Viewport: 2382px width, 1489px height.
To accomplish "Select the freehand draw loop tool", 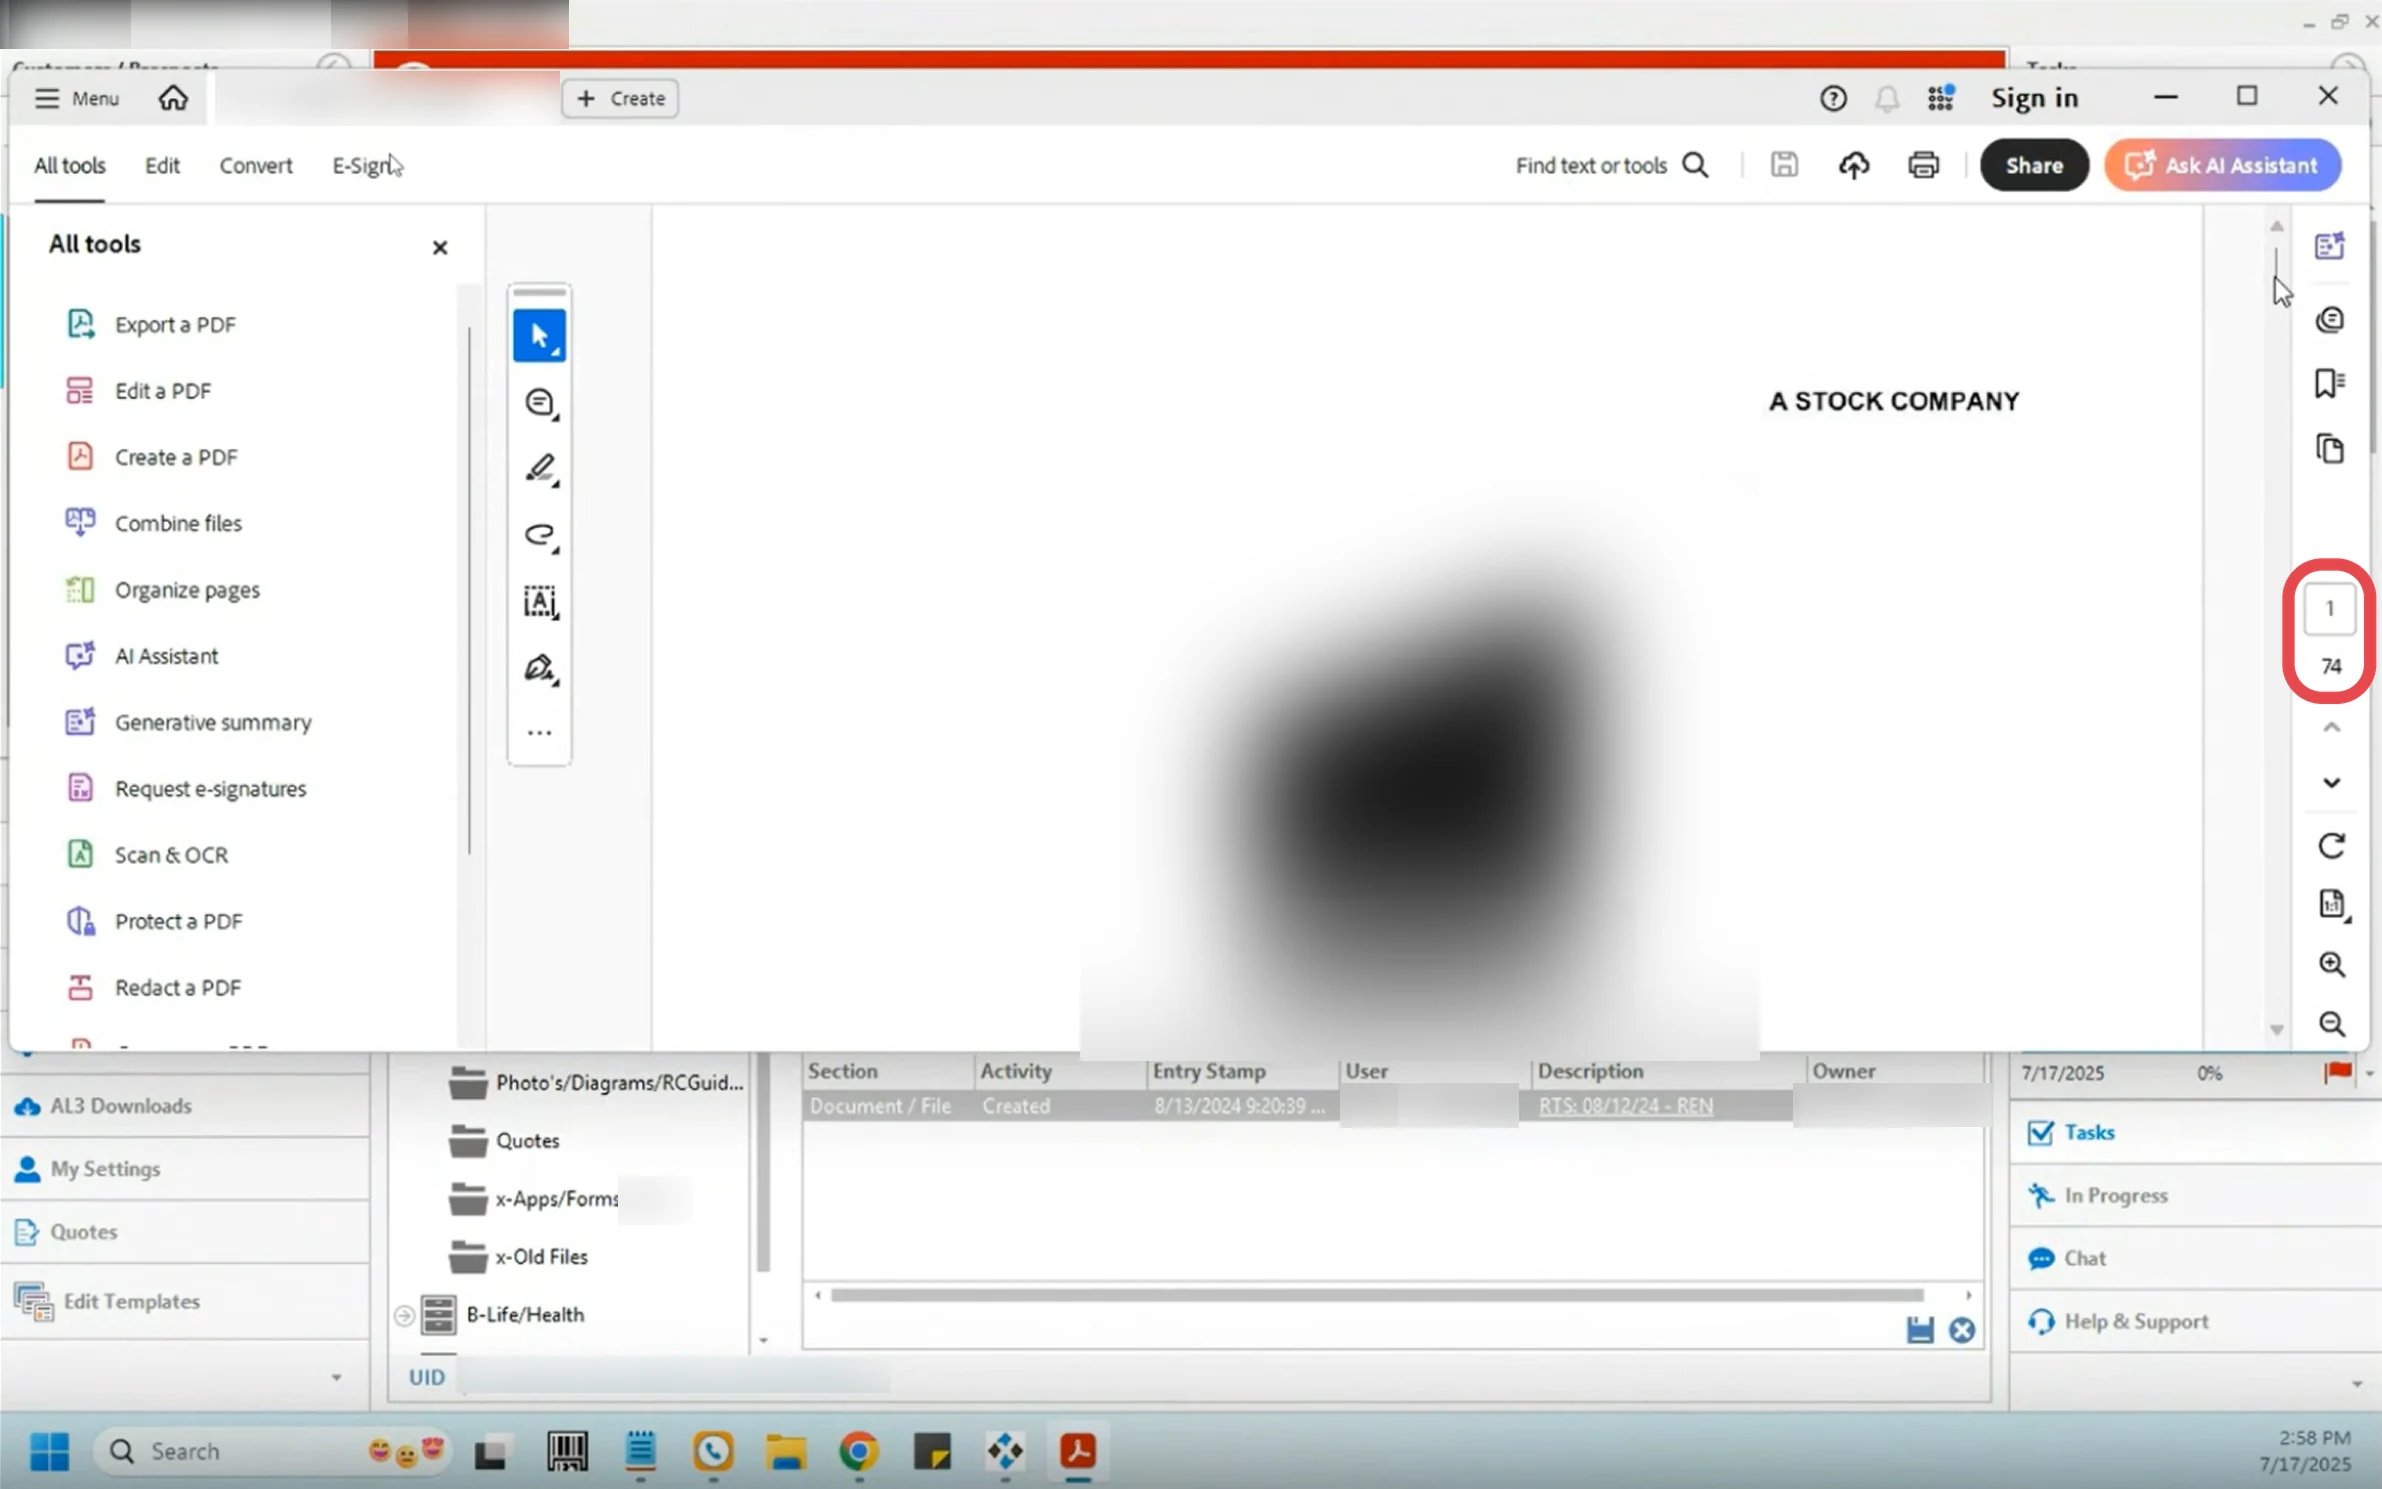I will tap(539, 535).
